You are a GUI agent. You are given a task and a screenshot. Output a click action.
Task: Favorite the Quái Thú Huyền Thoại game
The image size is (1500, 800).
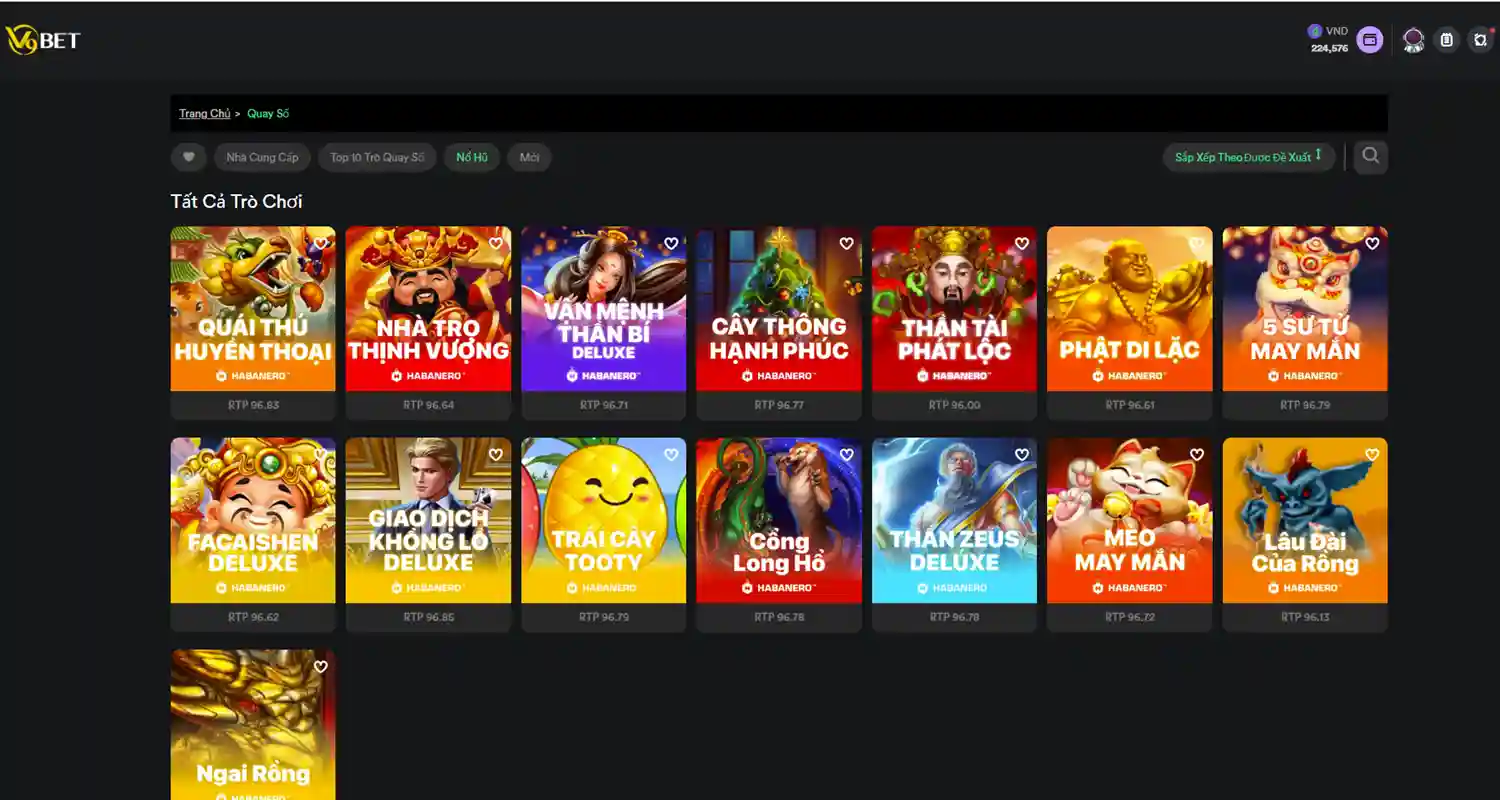tap(320, 243)
